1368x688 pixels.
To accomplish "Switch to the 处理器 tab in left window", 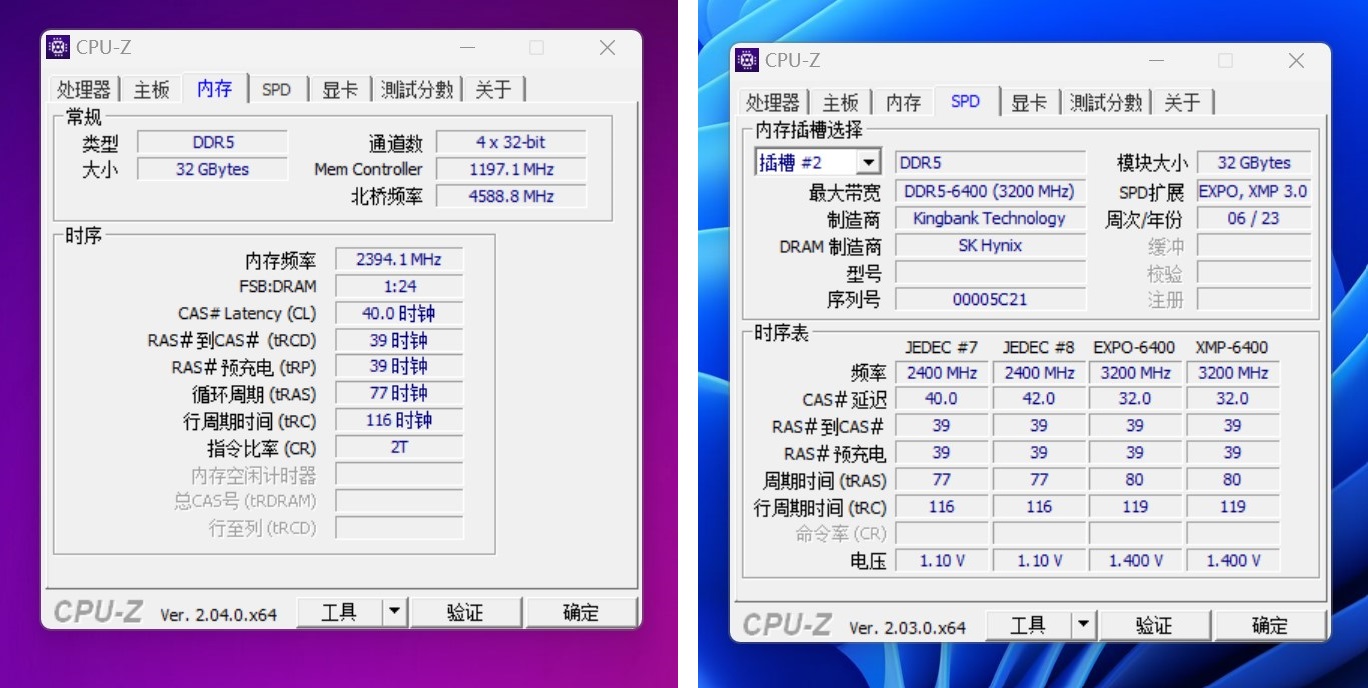I will pos(85,89).
